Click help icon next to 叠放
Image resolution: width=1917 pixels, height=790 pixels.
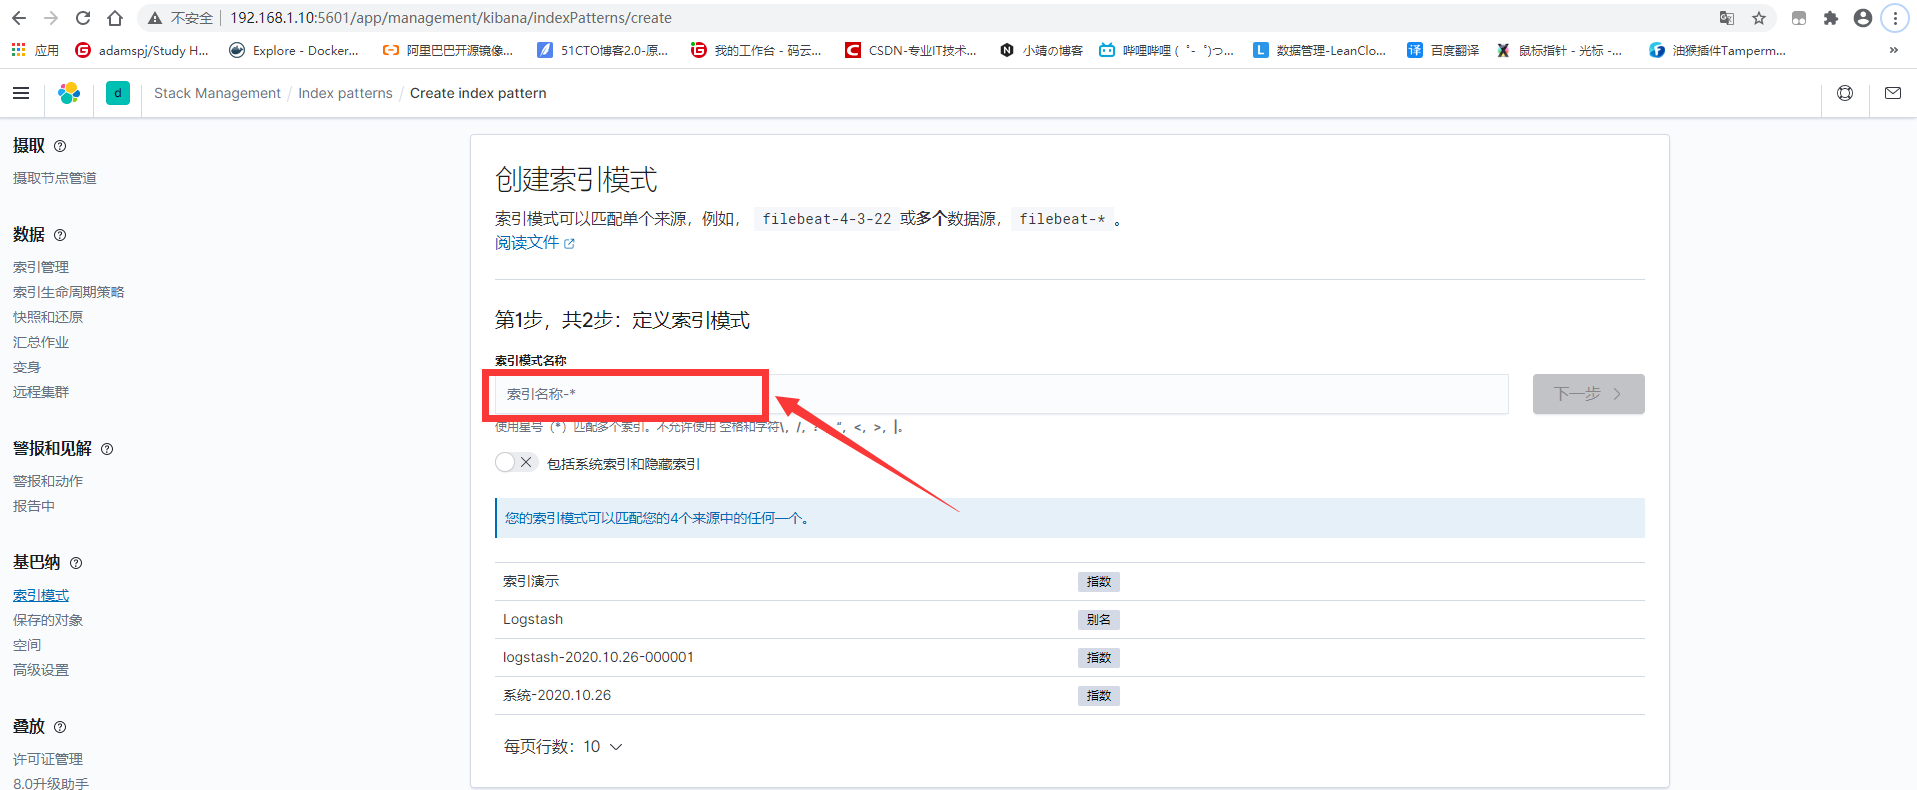pos(60,727)
